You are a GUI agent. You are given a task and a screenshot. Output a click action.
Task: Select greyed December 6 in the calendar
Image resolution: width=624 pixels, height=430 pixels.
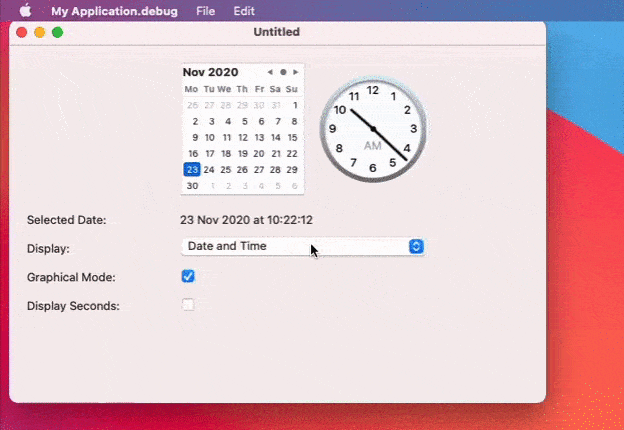point(294,186)
